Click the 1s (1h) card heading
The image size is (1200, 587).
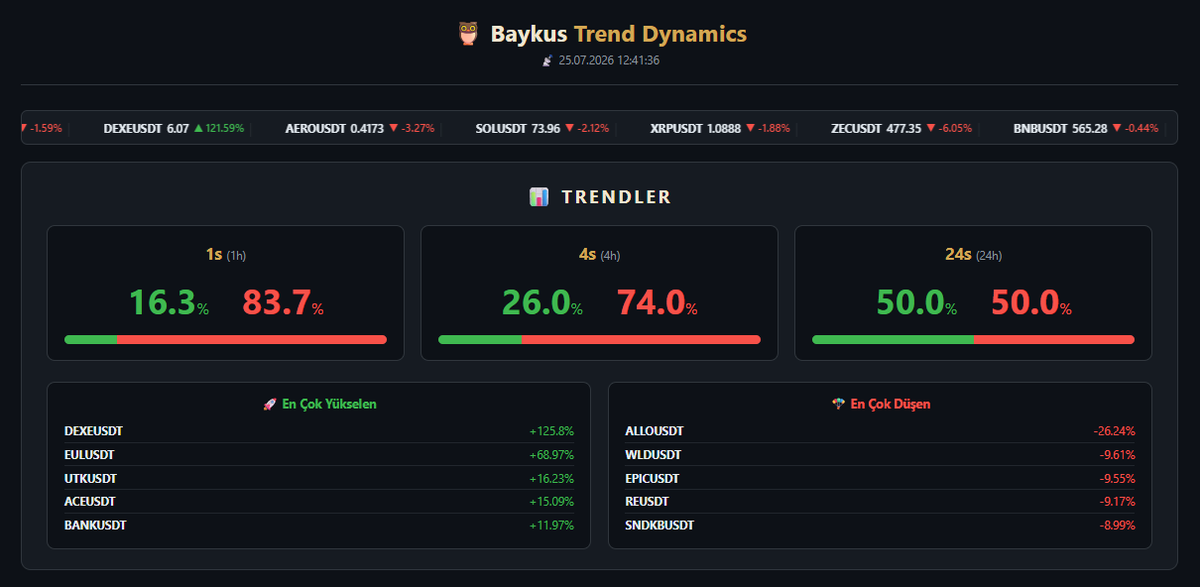coord(225,255)
